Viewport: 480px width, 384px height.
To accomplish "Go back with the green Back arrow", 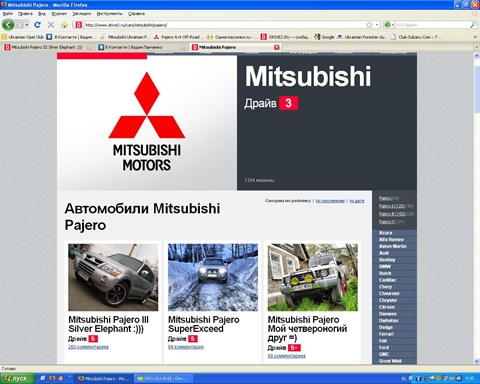I will [x=8, y=25].
